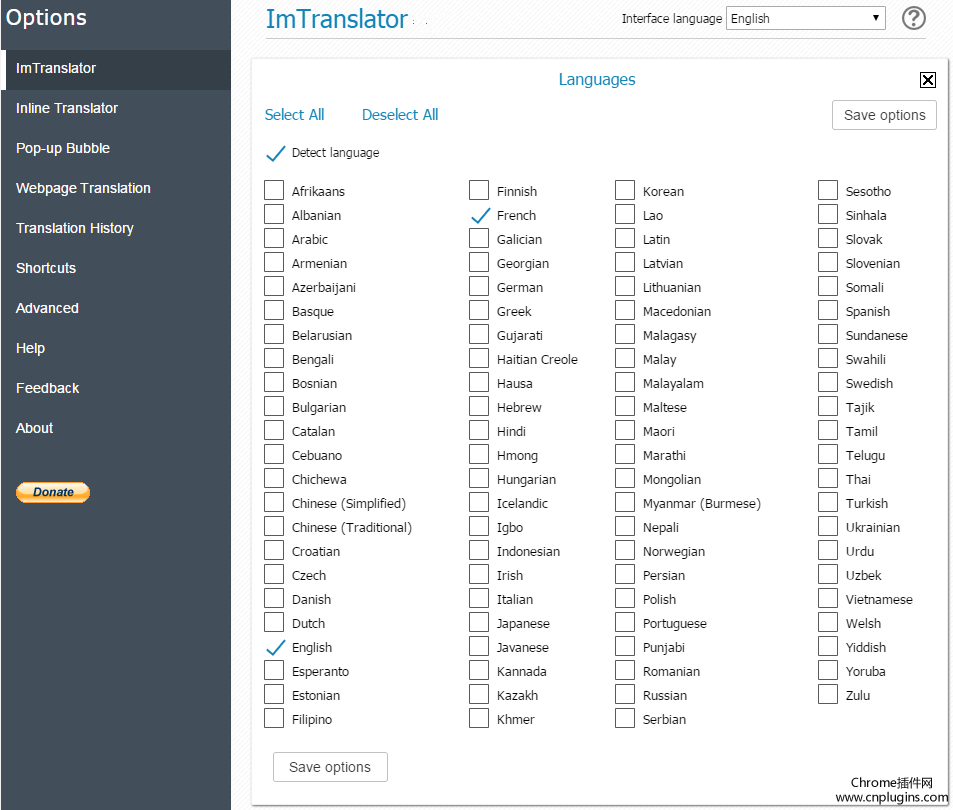Click the yellow Donate button
Image resolution: width=953 pixels, height=810 pixels.
(53, 492)
